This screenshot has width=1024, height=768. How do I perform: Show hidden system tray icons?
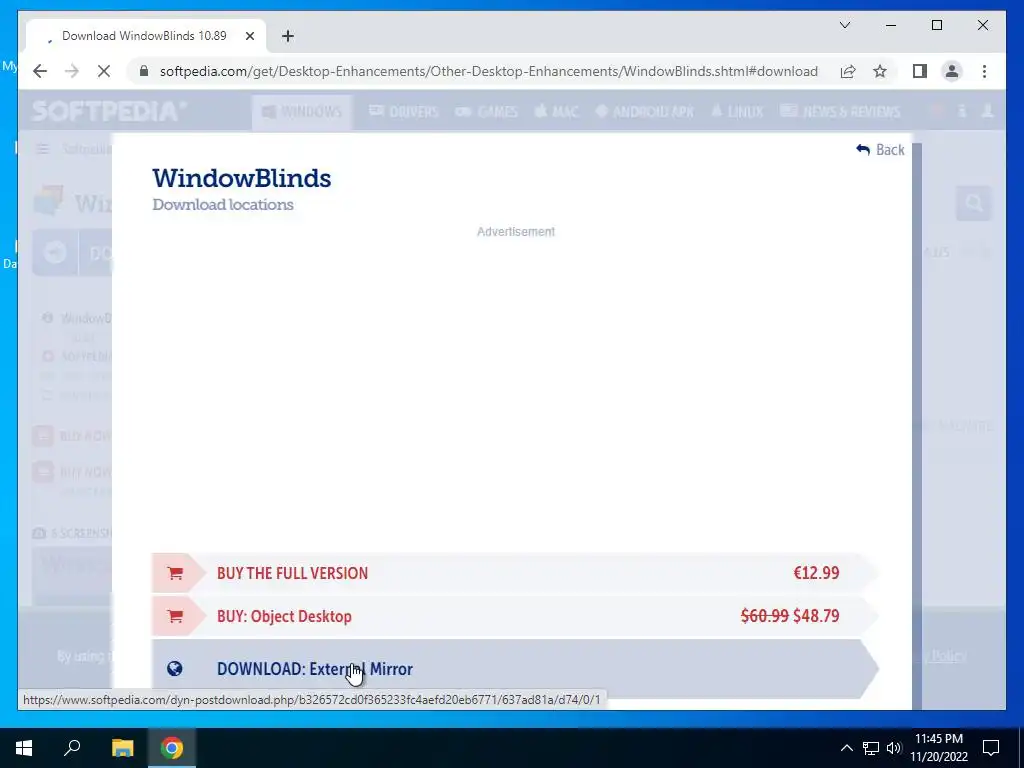pos(846,748)
